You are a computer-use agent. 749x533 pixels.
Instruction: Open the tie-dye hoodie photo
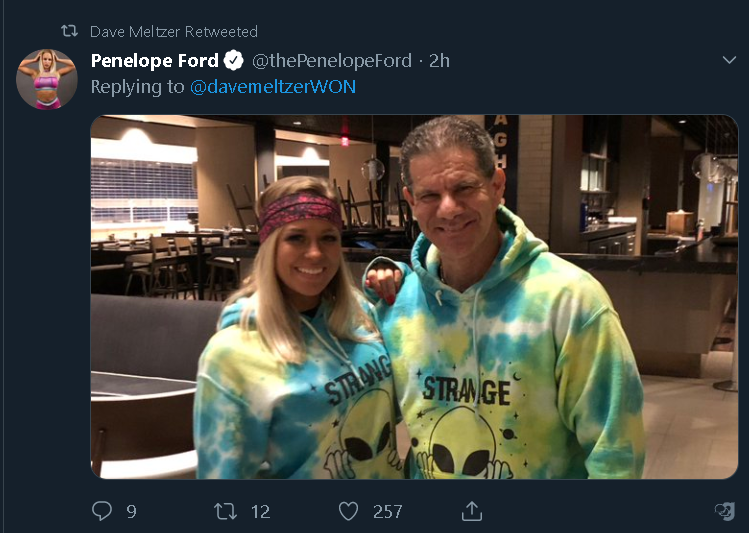pos(414,297)
